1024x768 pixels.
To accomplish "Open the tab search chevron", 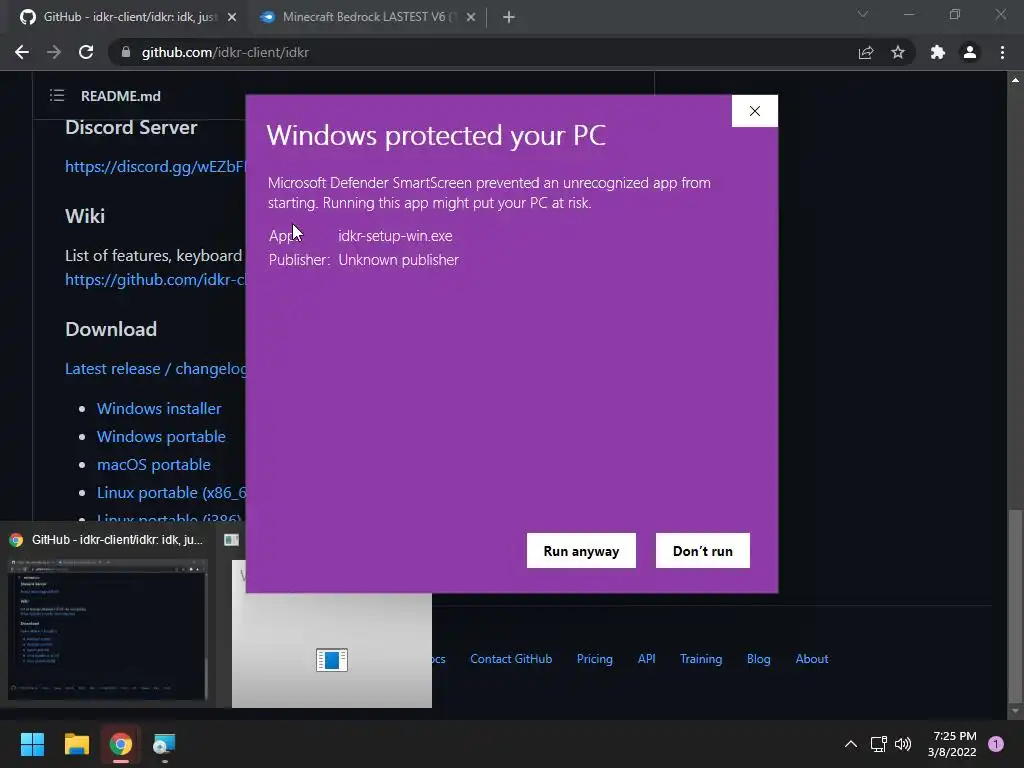I will tap(863, 14).
